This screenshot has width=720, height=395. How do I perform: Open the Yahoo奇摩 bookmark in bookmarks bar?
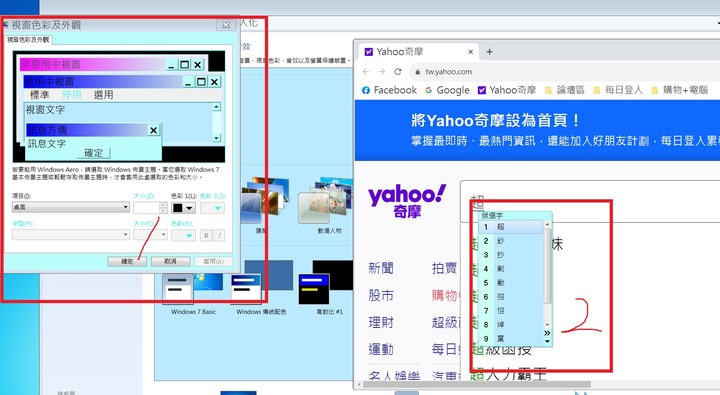(507, 90)
